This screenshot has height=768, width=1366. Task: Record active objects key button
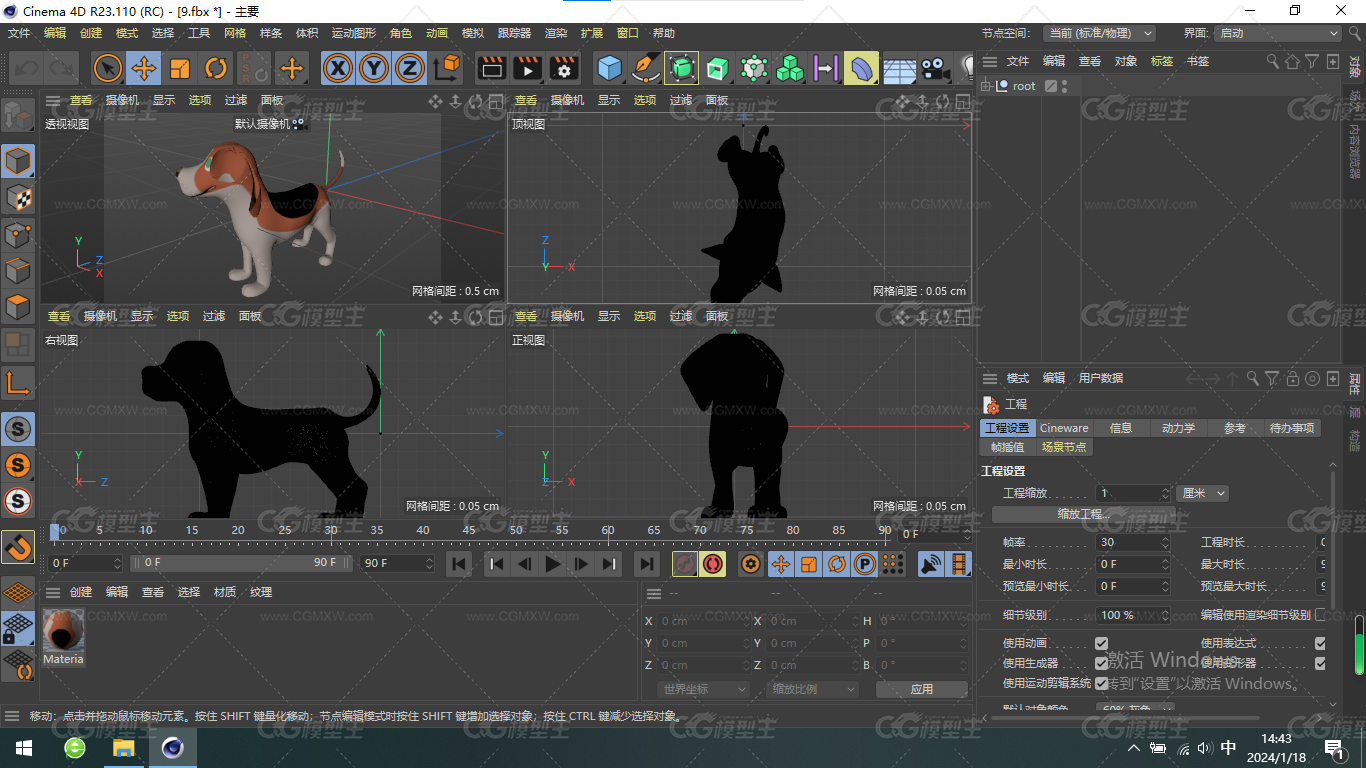tap(685, 564)
